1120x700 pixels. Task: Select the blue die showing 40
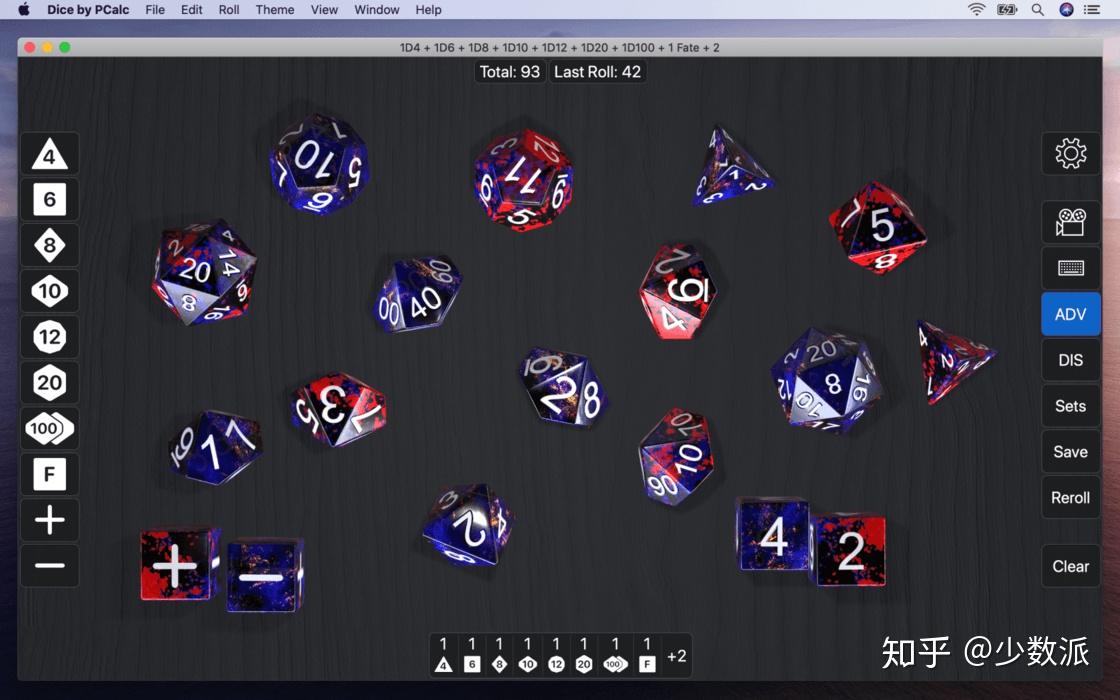point(419,295)
